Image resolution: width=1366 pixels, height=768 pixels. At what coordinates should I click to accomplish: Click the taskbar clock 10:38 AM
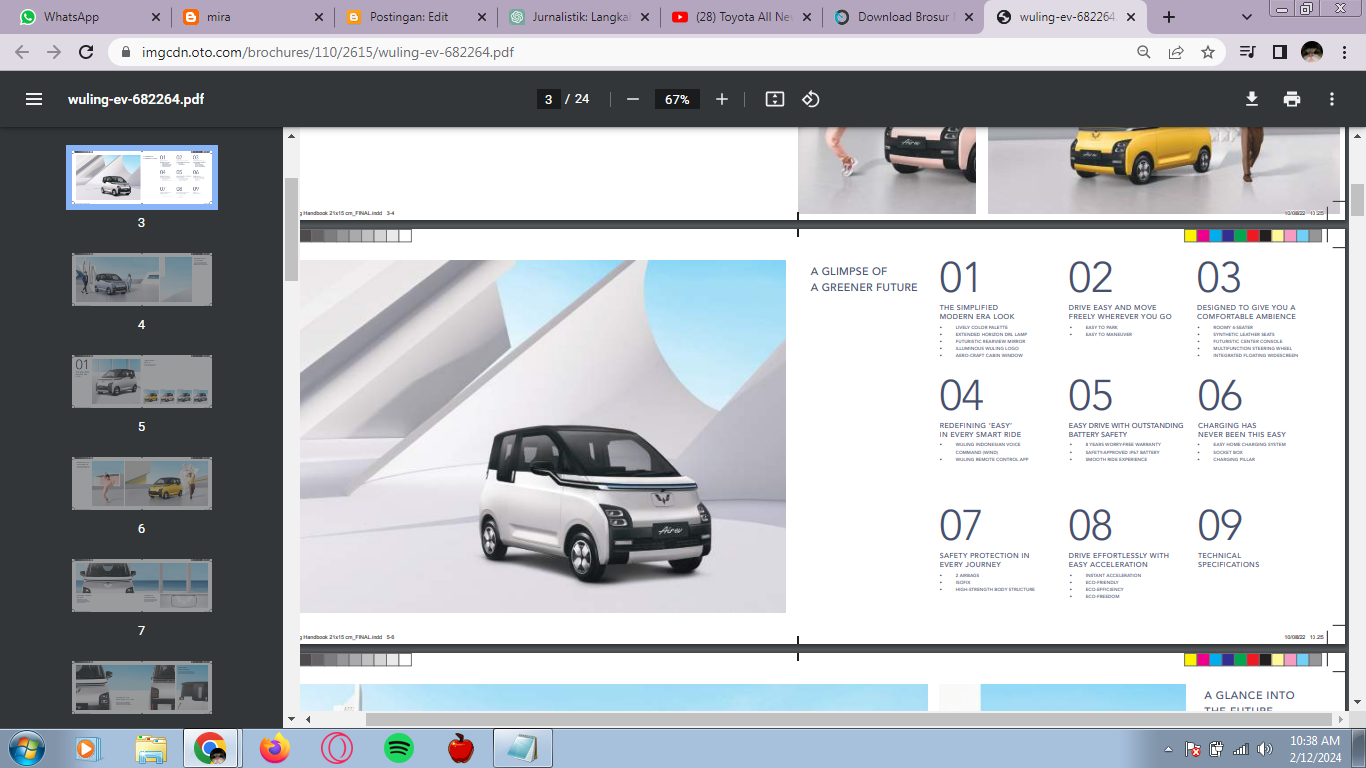tap(1315, 741)
